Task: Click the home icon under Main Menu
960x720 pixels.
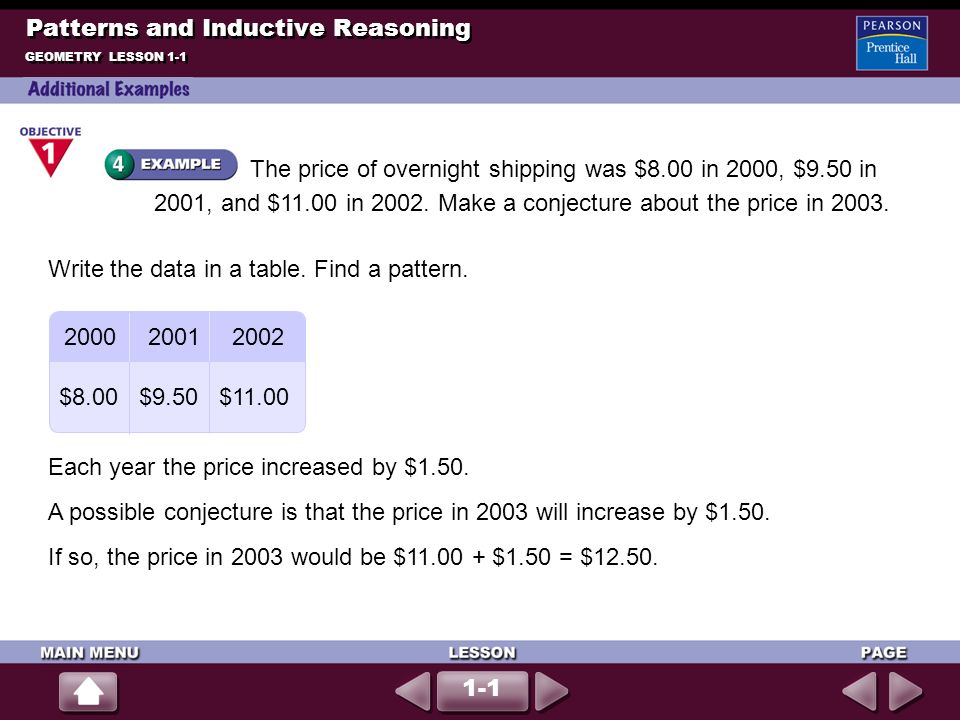Action: click(x=88, y=692)
